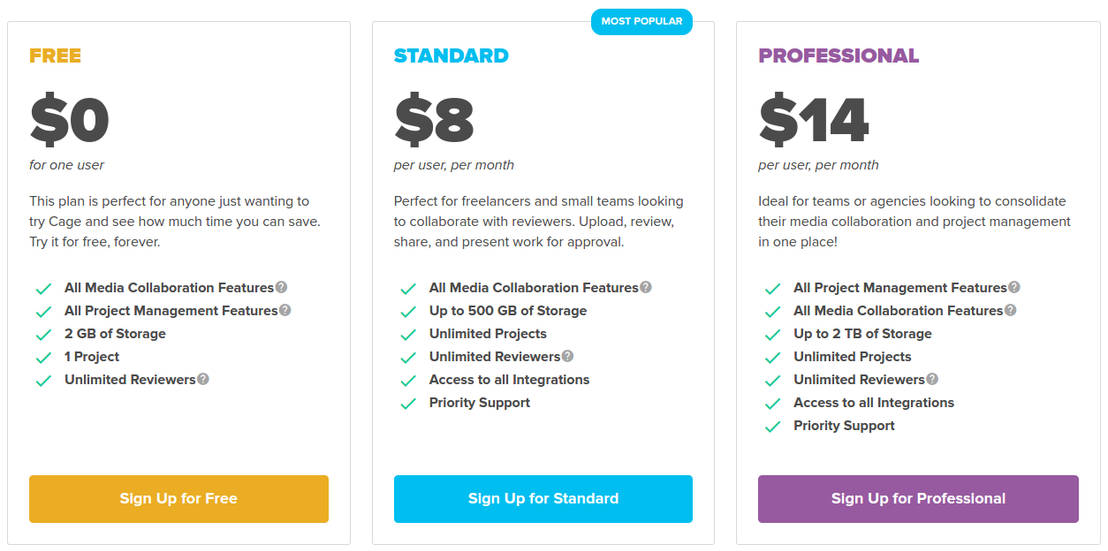
Task: Click the checkmark beside 2 GB of Storage
Action: click(x=43, y=335)
